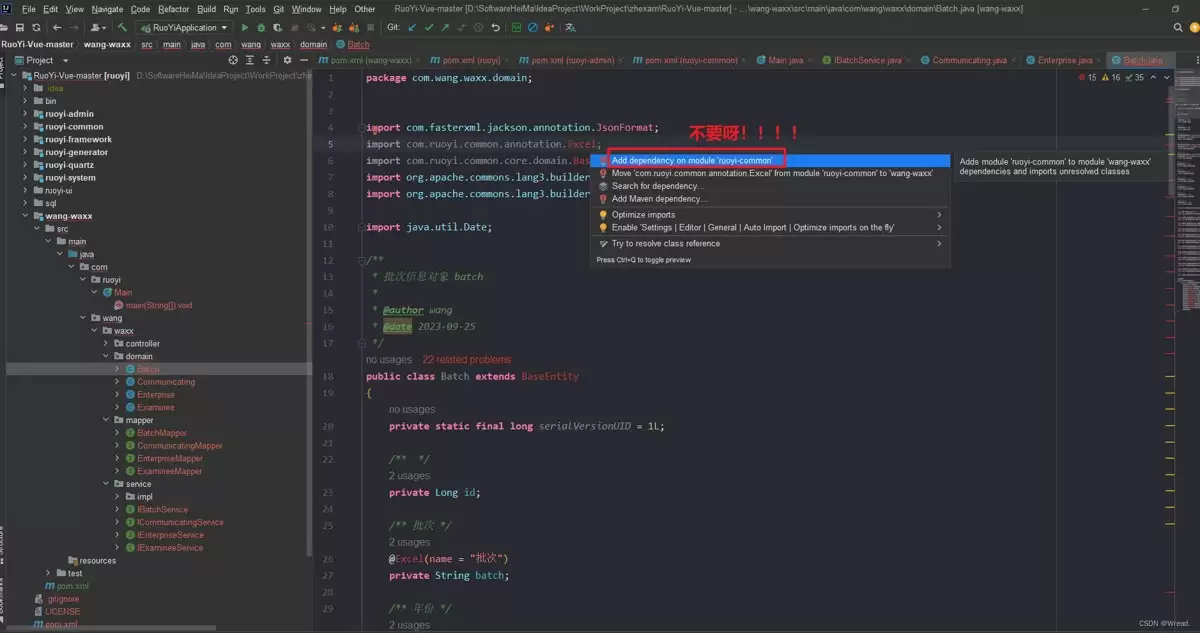Open the Git menu
Image resolution: width=1200 pixels, height=633 pixels.
(x=278, y=9)
